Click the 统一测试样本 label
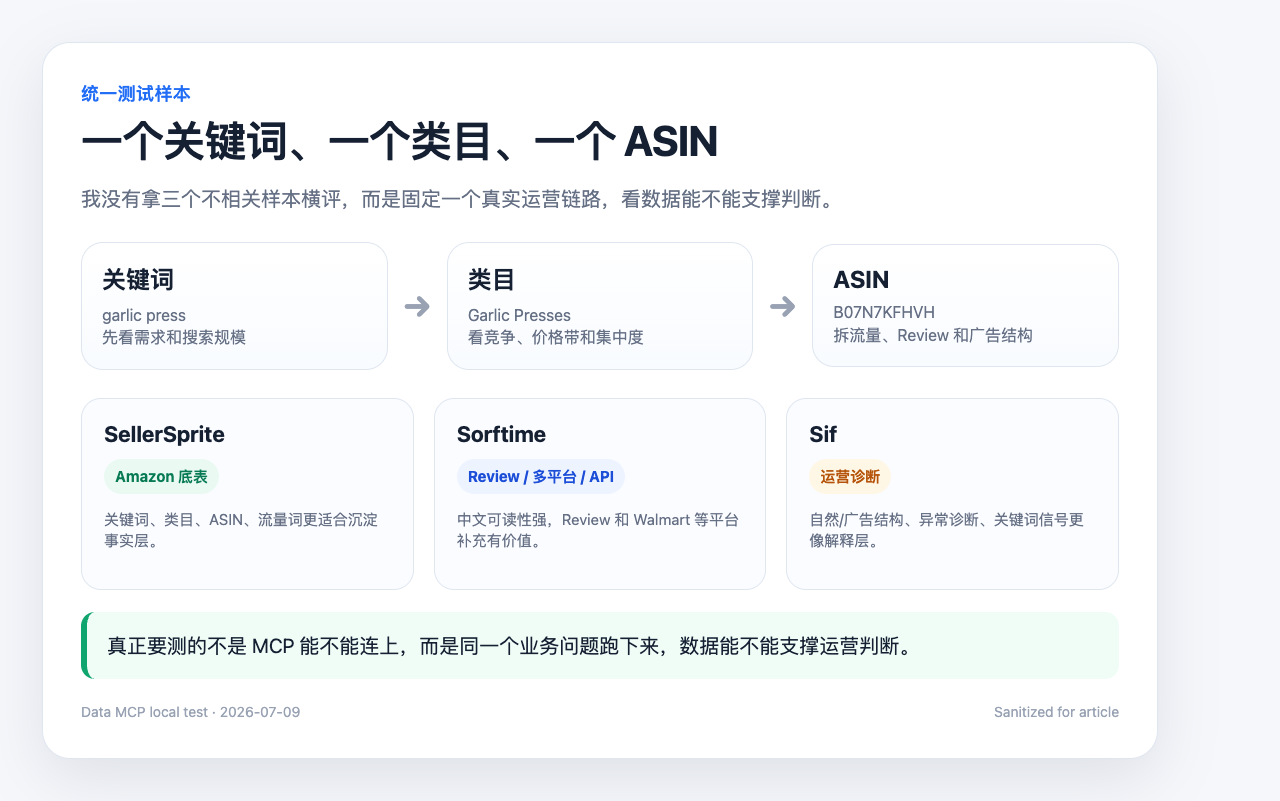1280x801 pixels. coord(136,94)
